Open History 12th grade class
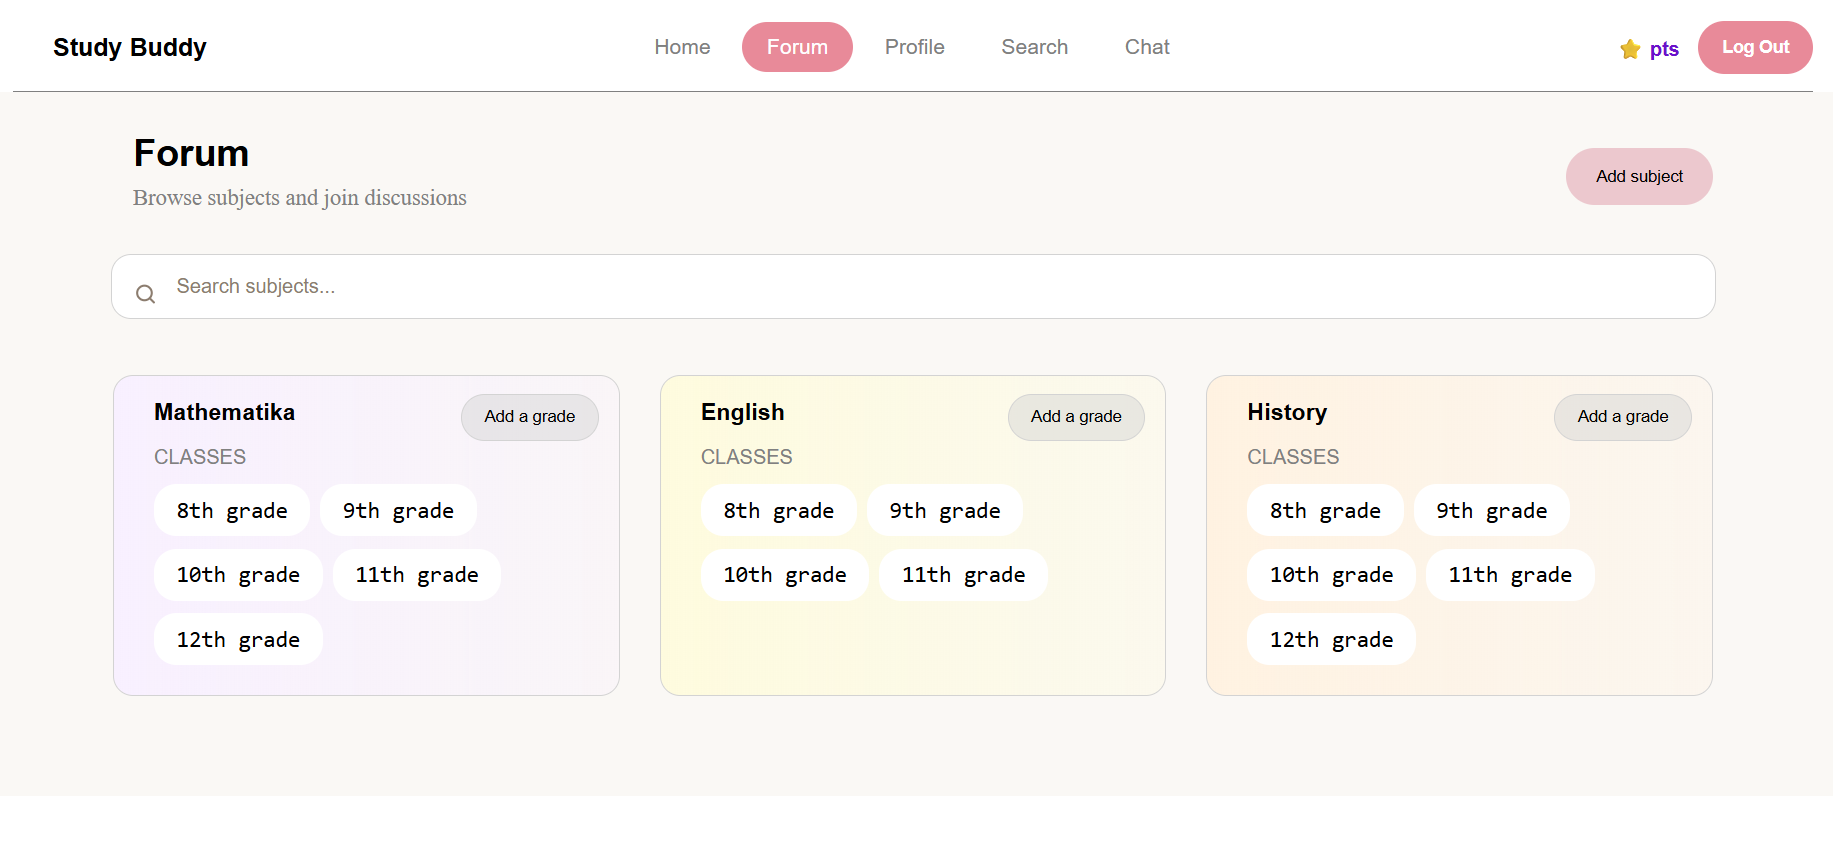 click(x=1330, y=640)
